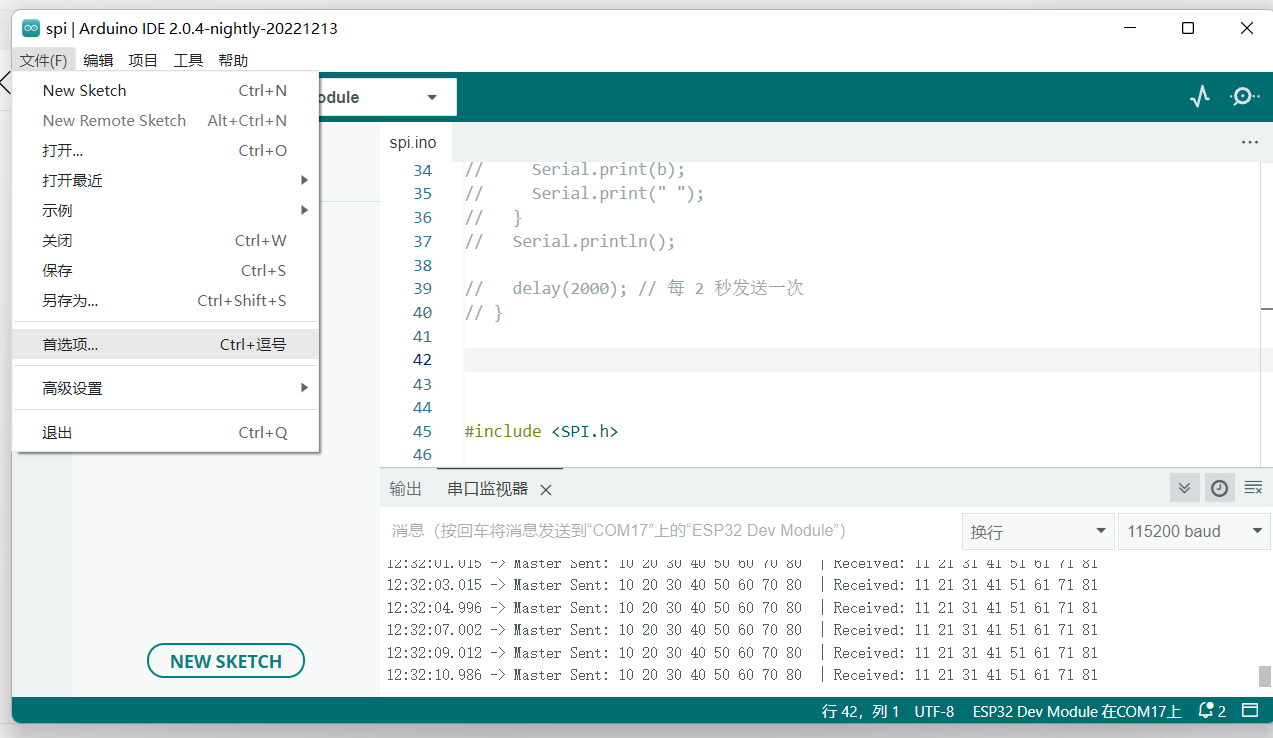Open the 项目 menu

tap(143, 60)
